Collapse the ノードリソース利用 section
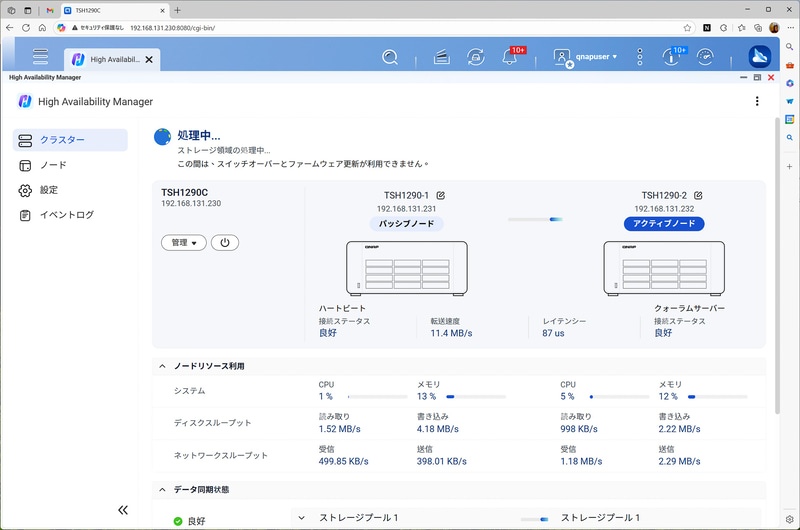800x530 pixels. [x=162, y=366]
